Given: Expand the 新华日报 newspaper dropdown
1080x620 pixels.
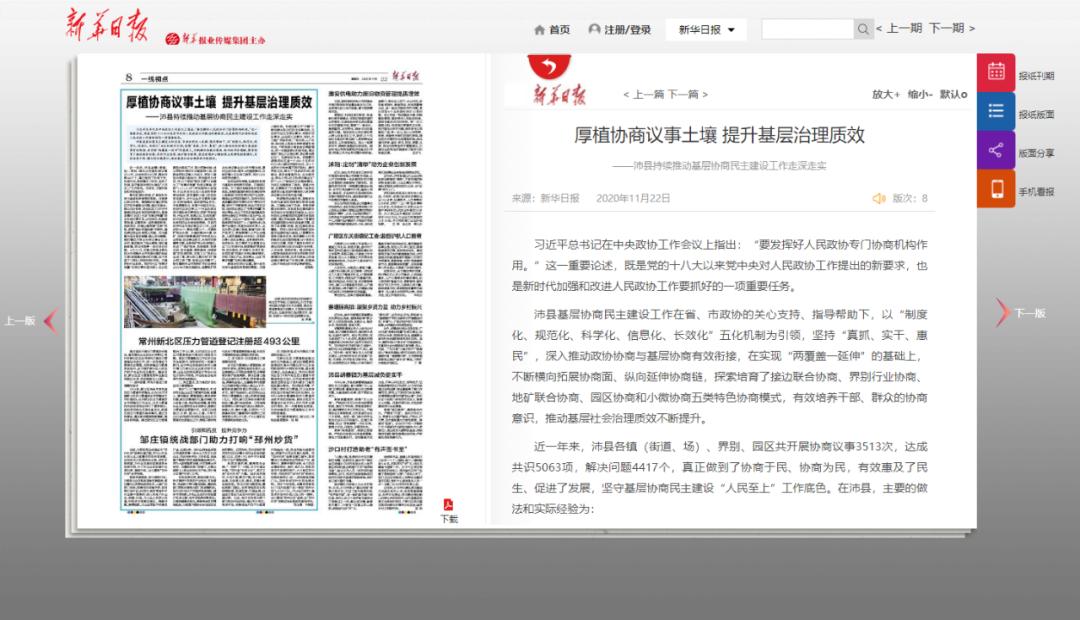Looking at the screenshot, I should [706, 29].
